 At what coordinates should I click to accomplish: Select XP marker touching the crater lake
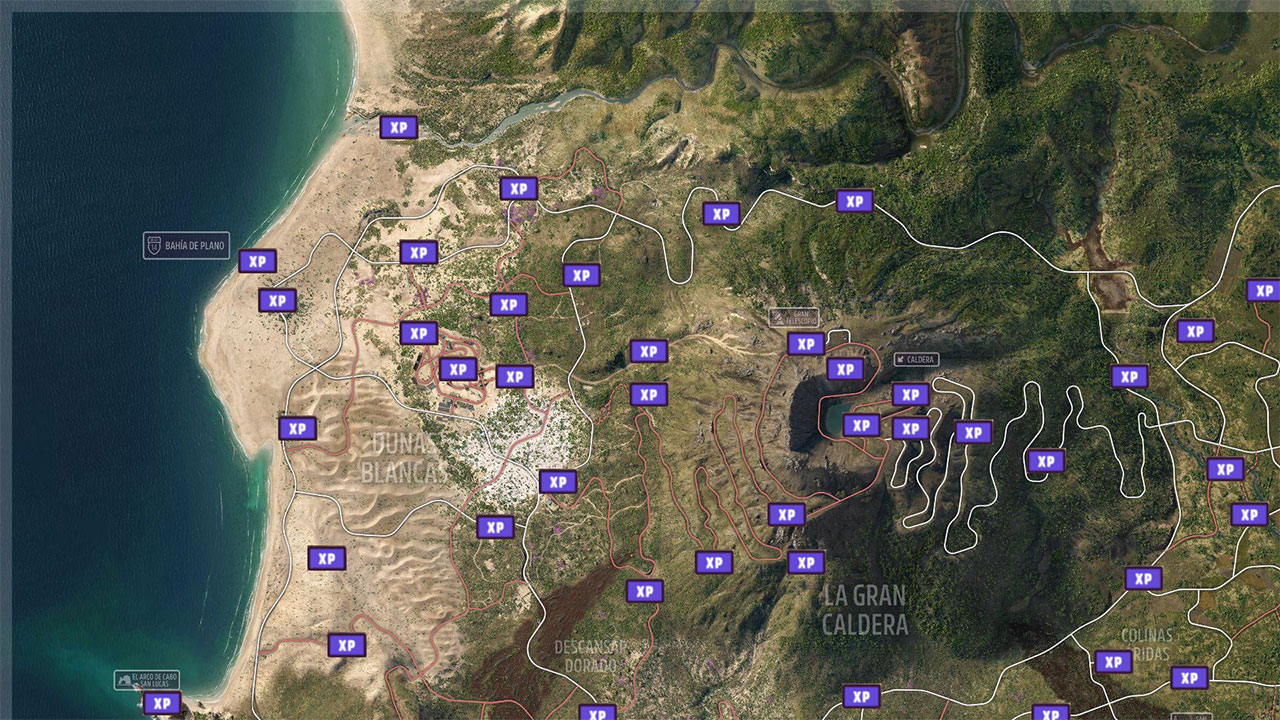(861, 425)
